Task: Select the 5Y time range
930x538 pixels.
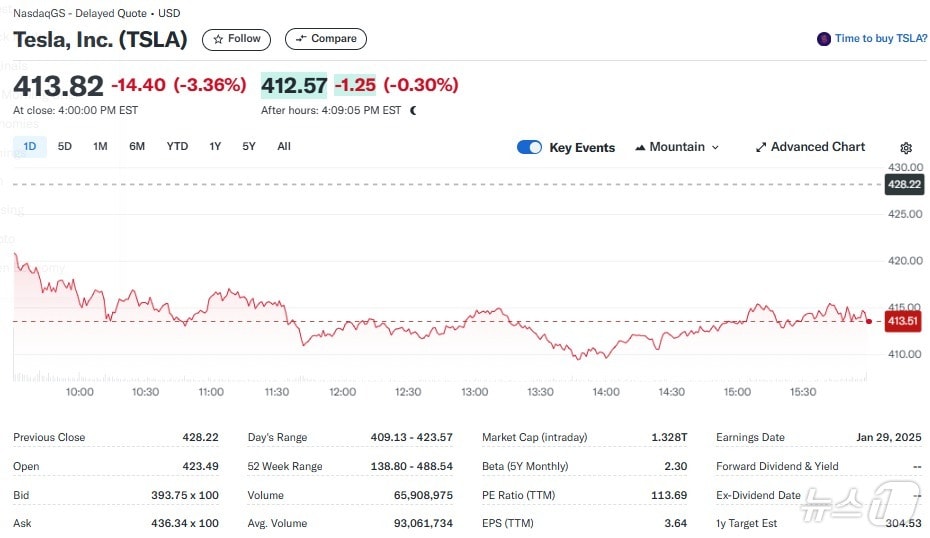Action: (x=249, y=146)
